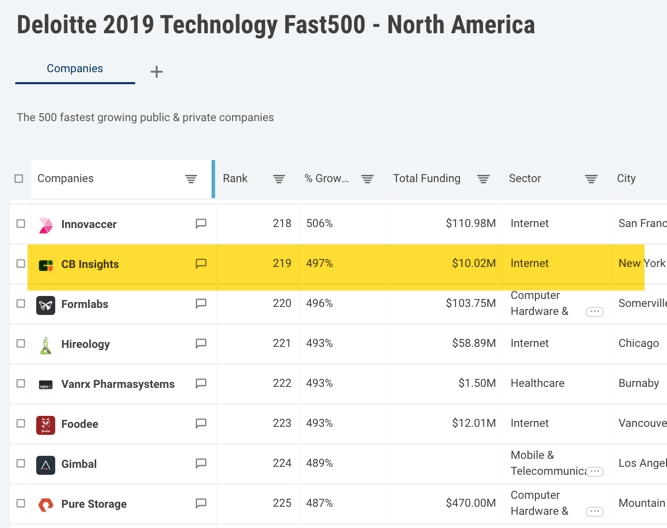The width and height of the screenshot is (667, 528).
Task: Click the CB Insights company logo
Action: (46, 265)
